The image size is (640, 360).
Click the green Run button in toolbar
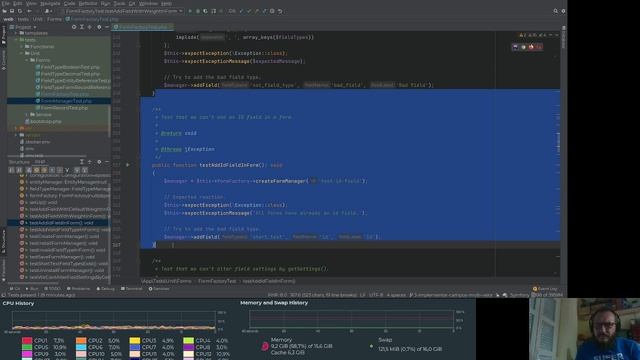[190, 11]
